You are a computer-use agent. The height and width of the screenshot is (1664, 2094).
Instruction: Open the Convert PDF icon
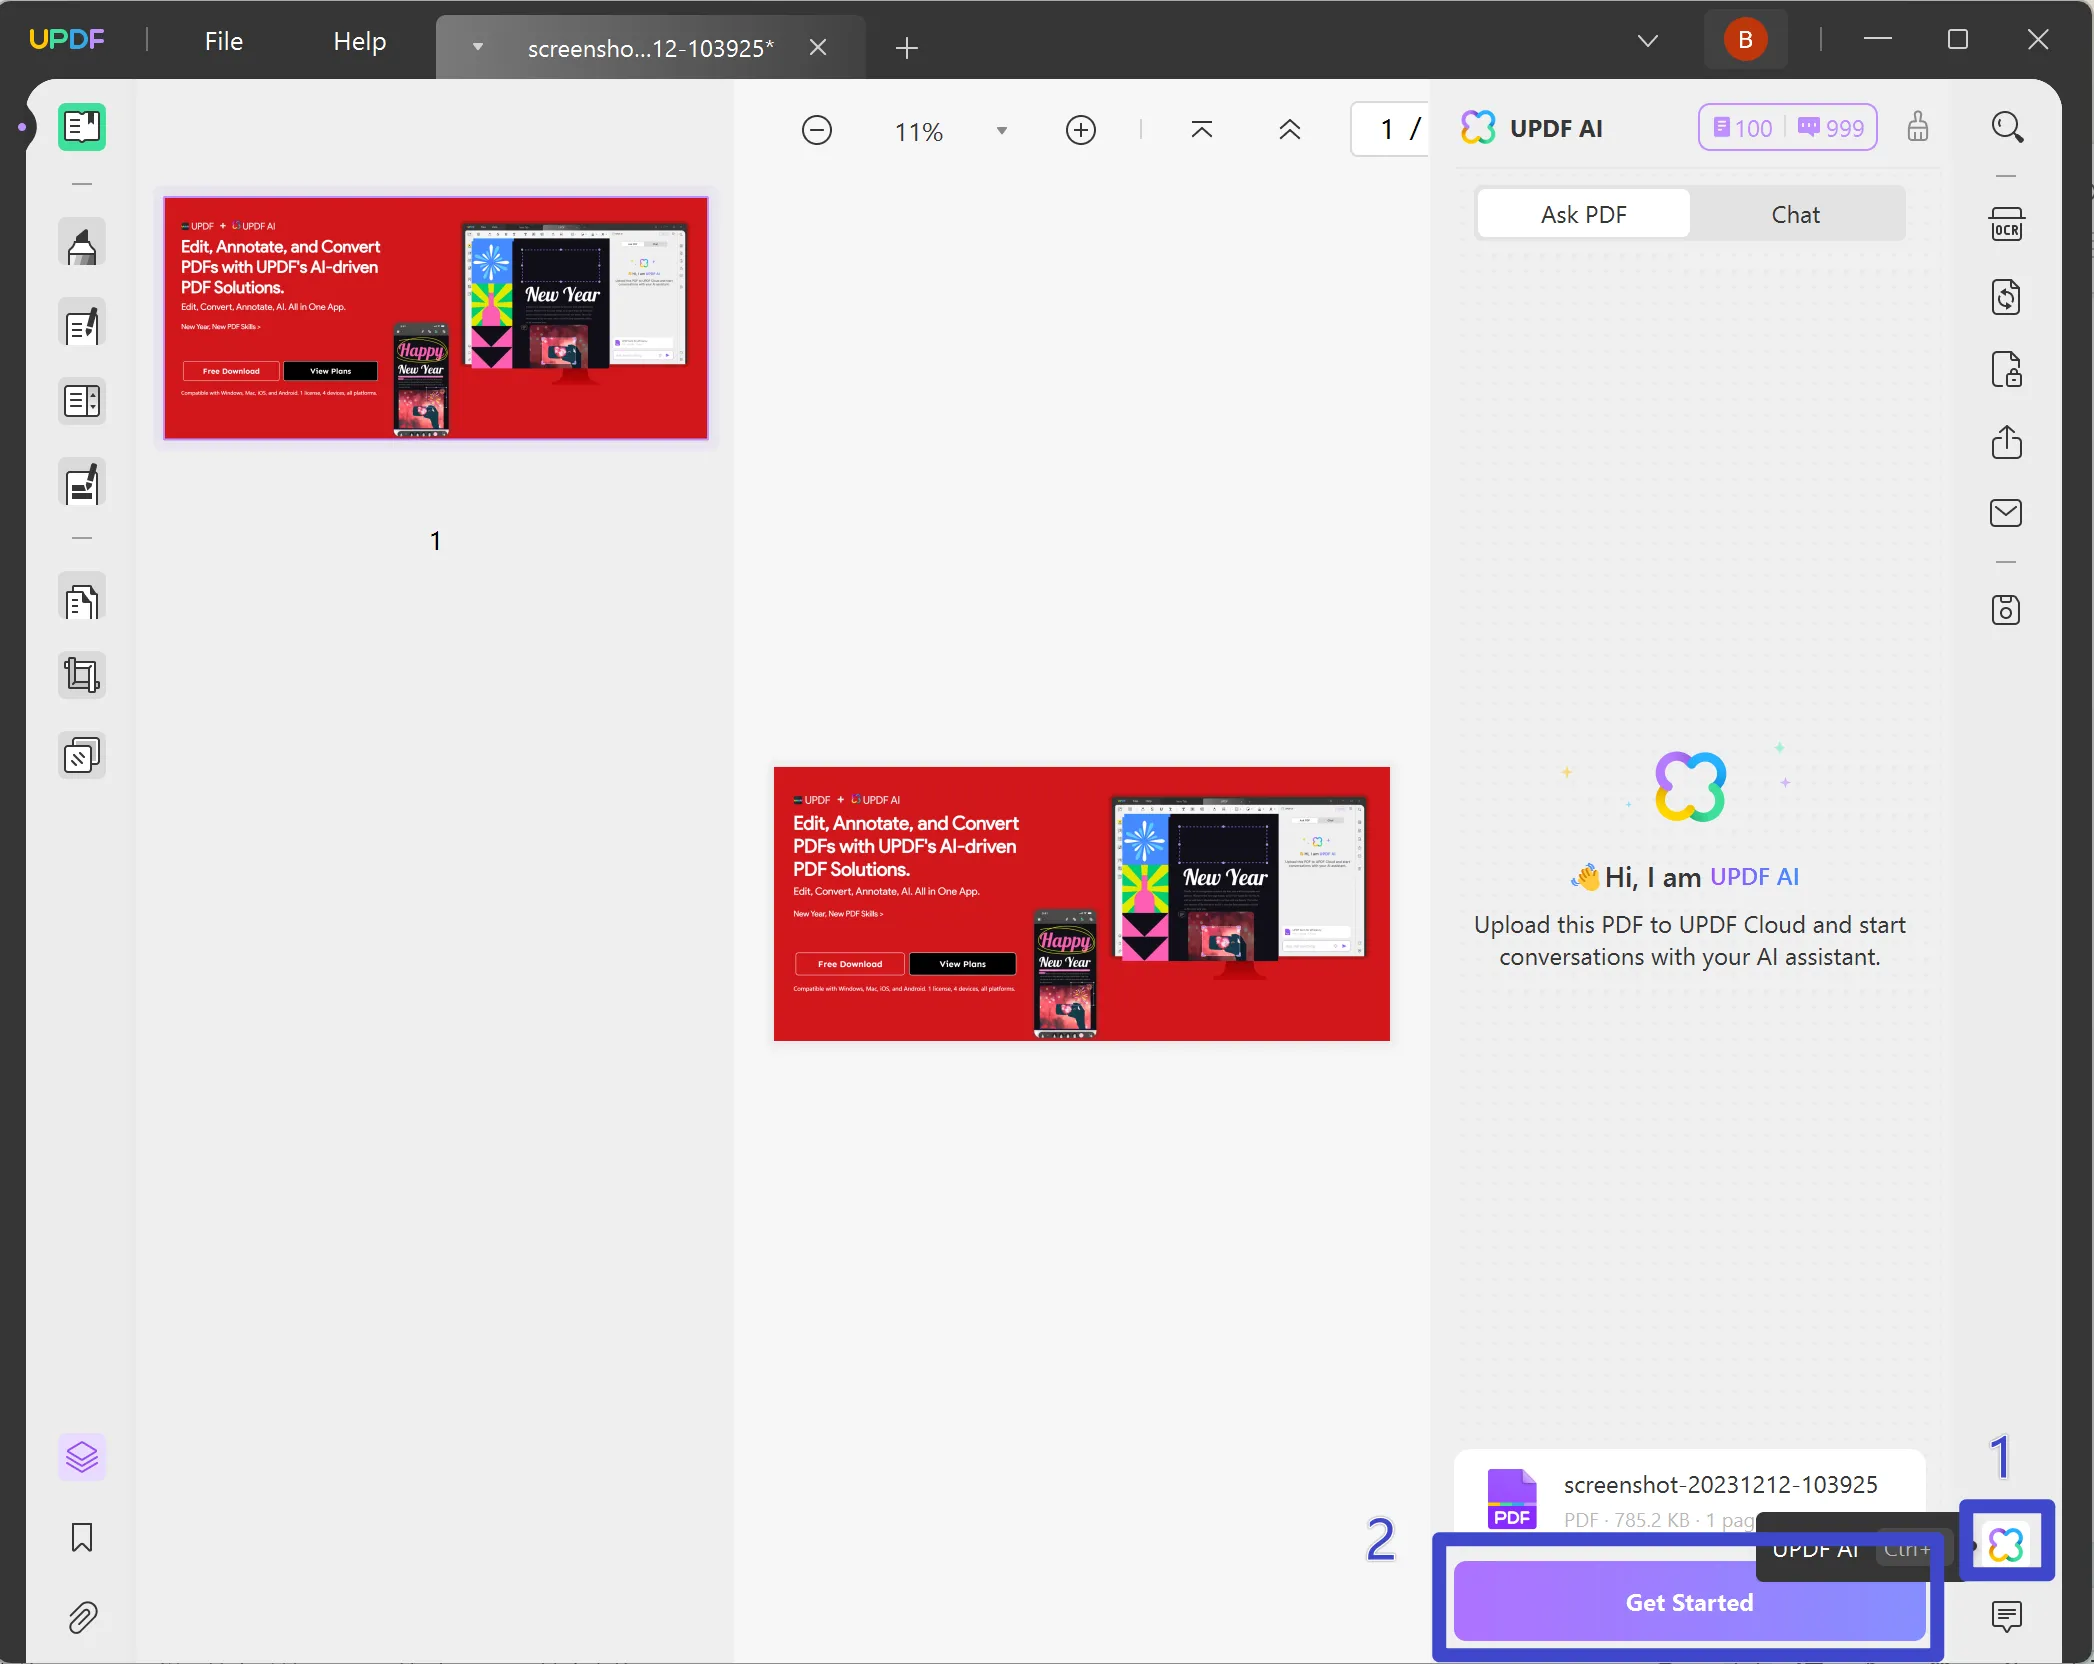coord(2007,297)
